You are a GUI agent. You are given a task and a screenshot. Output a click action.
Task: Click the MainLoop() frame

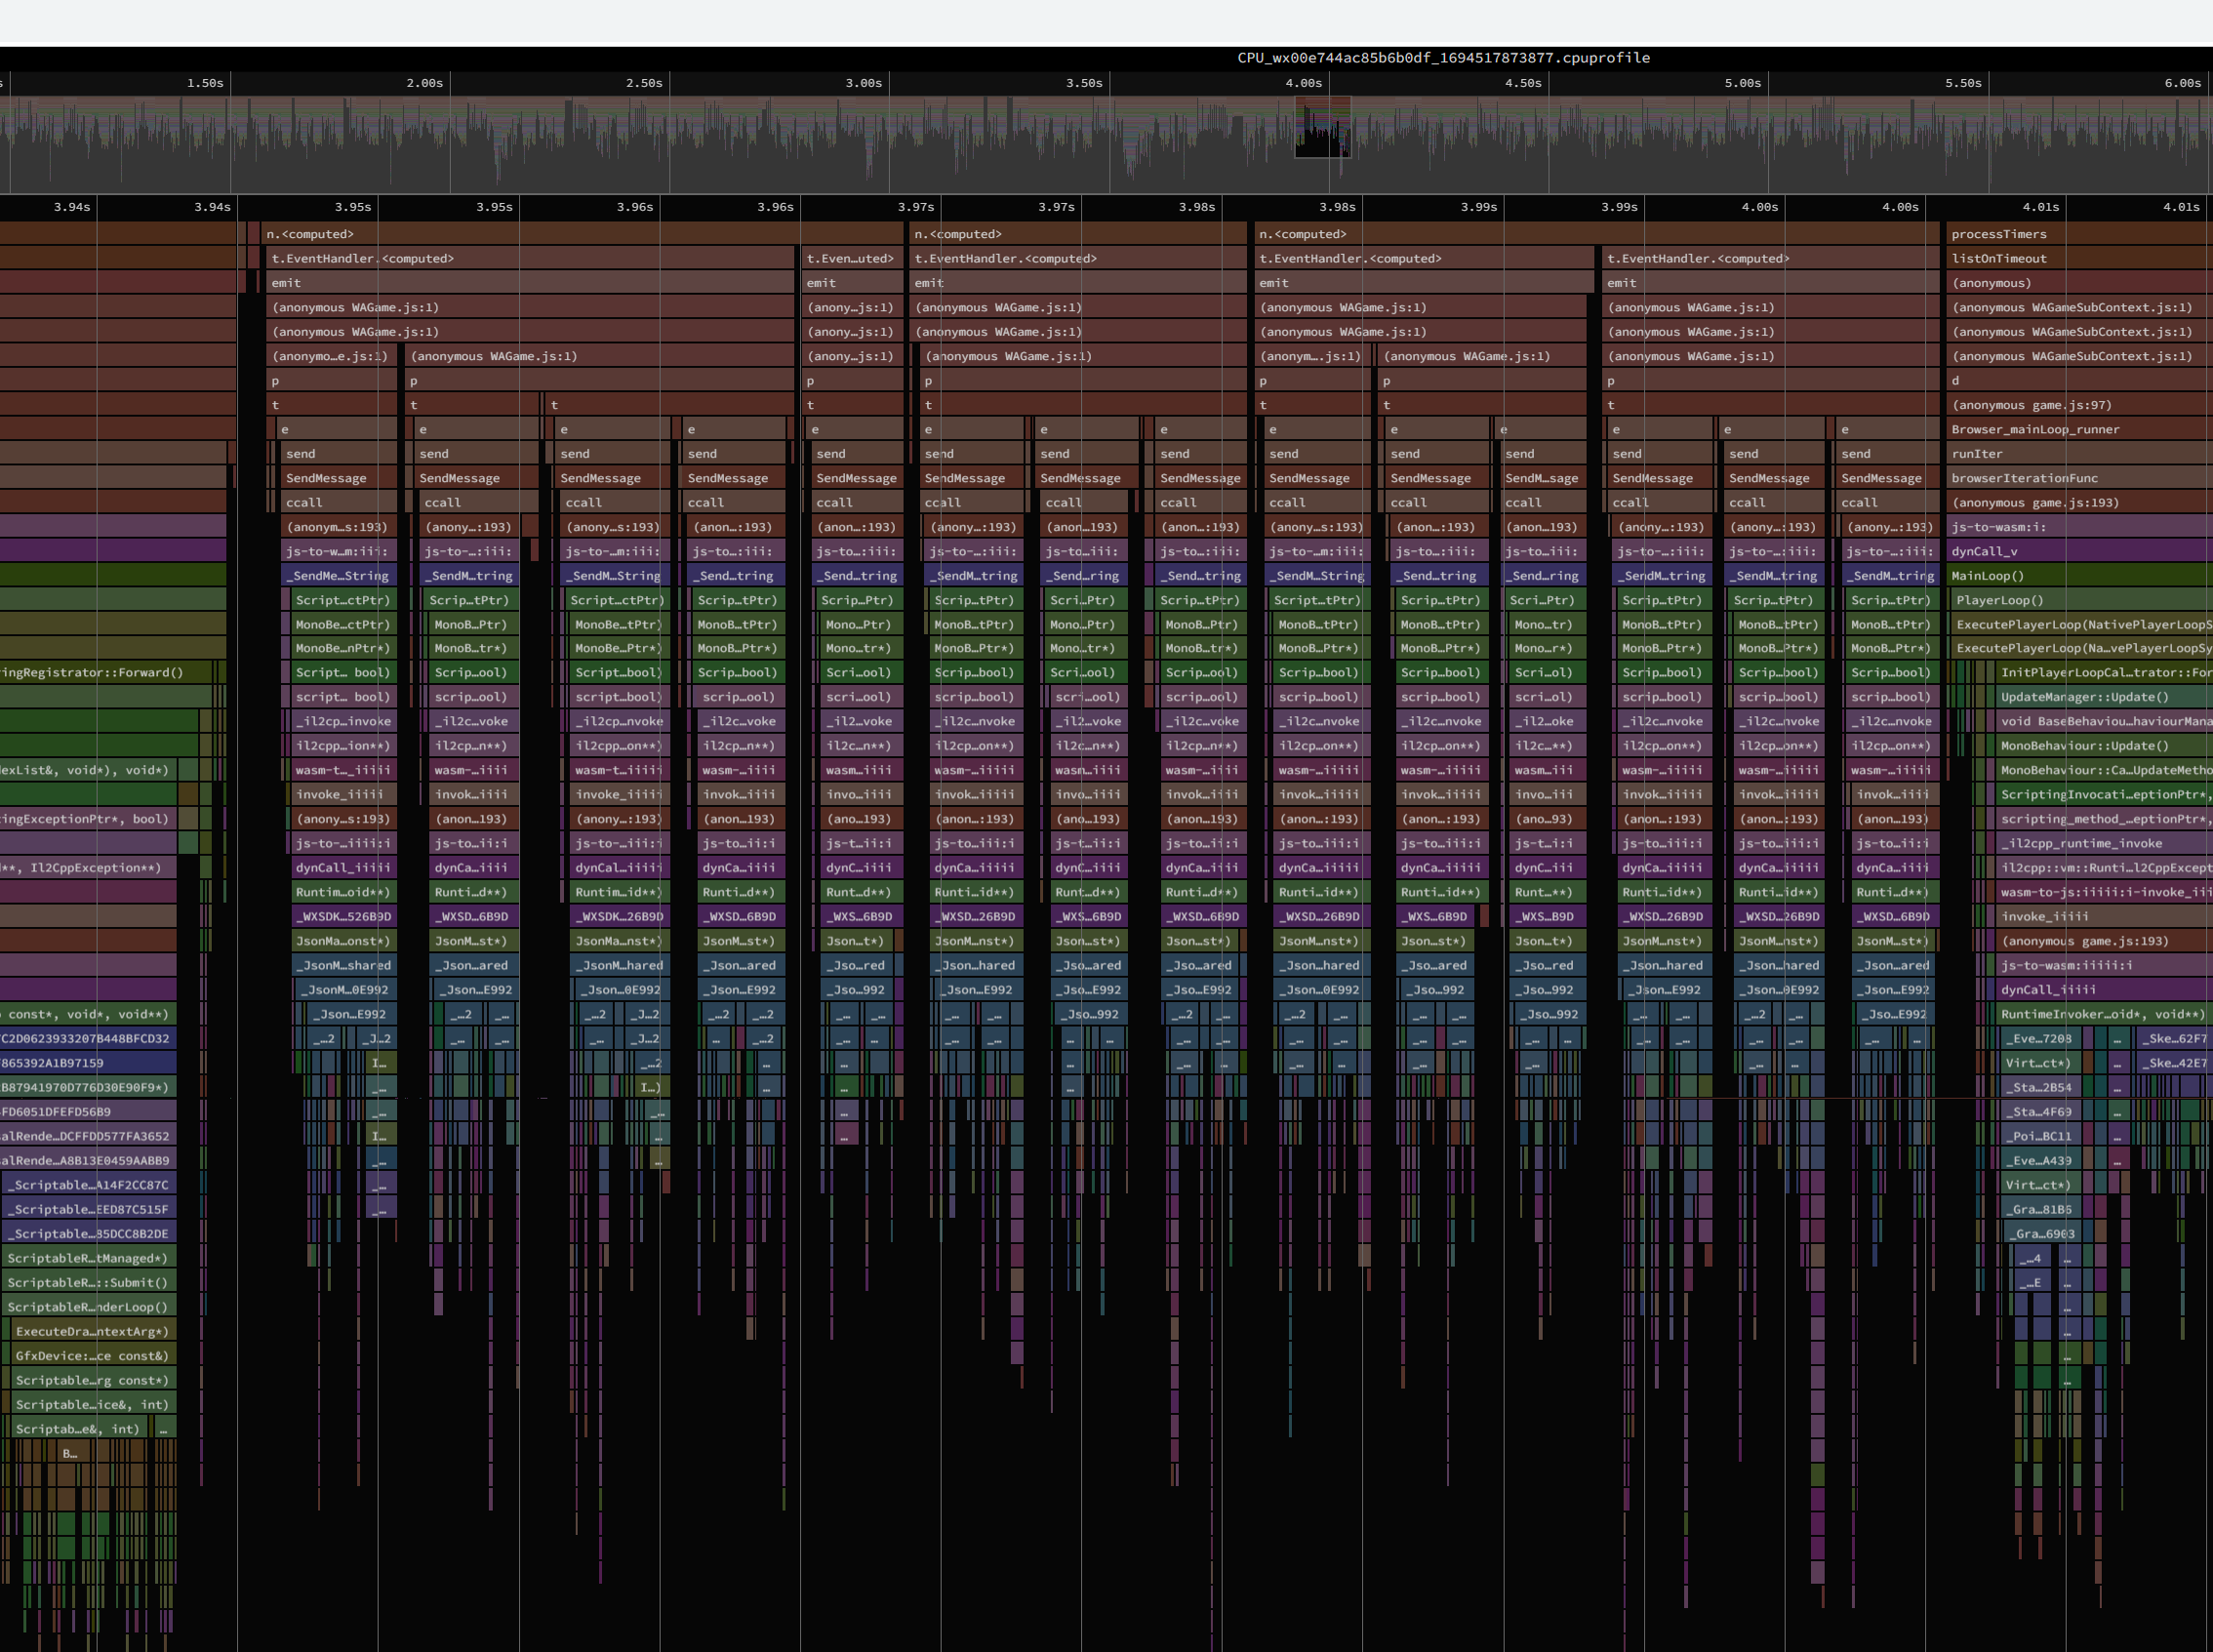[1988, 576]
